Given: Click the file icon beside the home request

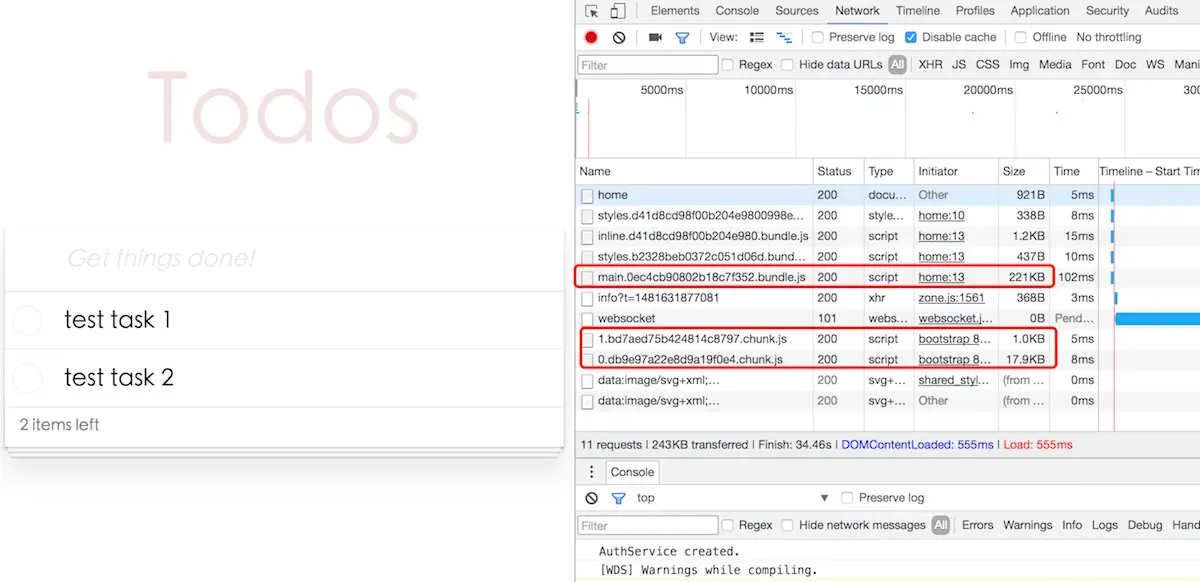Looking at the screenshot, I should tap(587, 195).
